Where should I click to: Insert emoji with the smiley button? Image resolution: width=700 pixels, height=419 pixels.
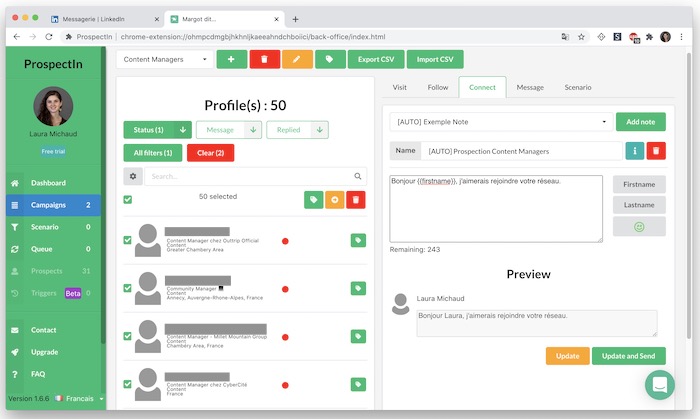click(639, 227)
